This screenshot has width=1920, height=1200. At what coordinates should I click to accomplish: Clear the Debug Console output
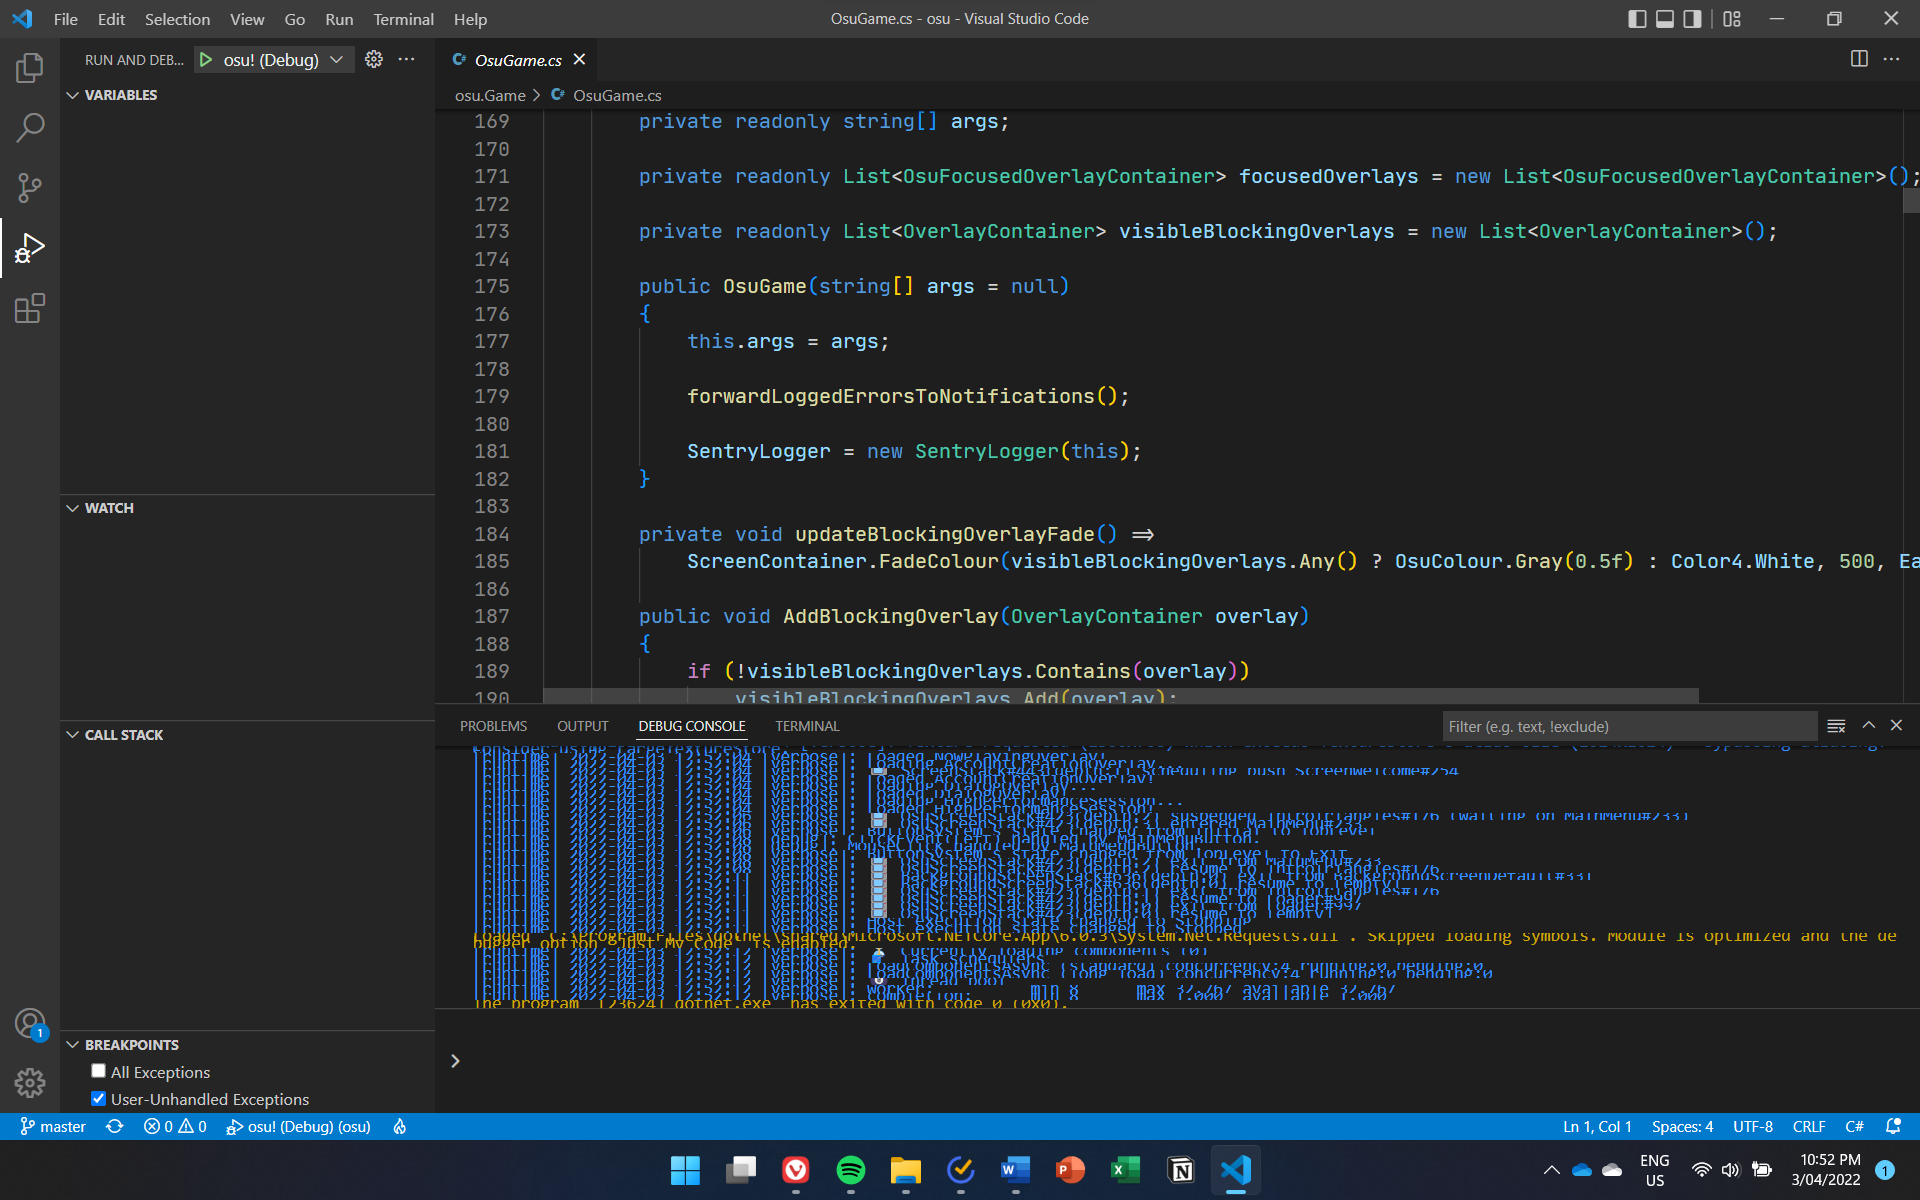click(1836, 726)
